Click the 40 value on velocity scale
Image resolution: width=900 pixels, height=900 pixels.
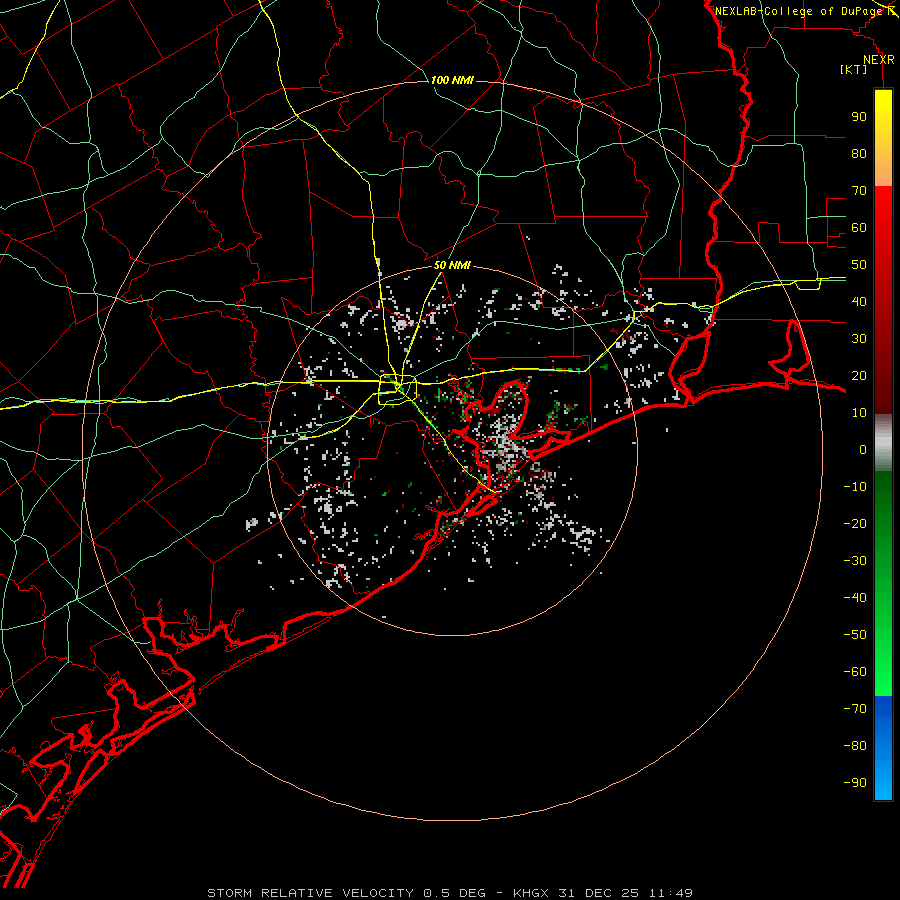(859, 301)
